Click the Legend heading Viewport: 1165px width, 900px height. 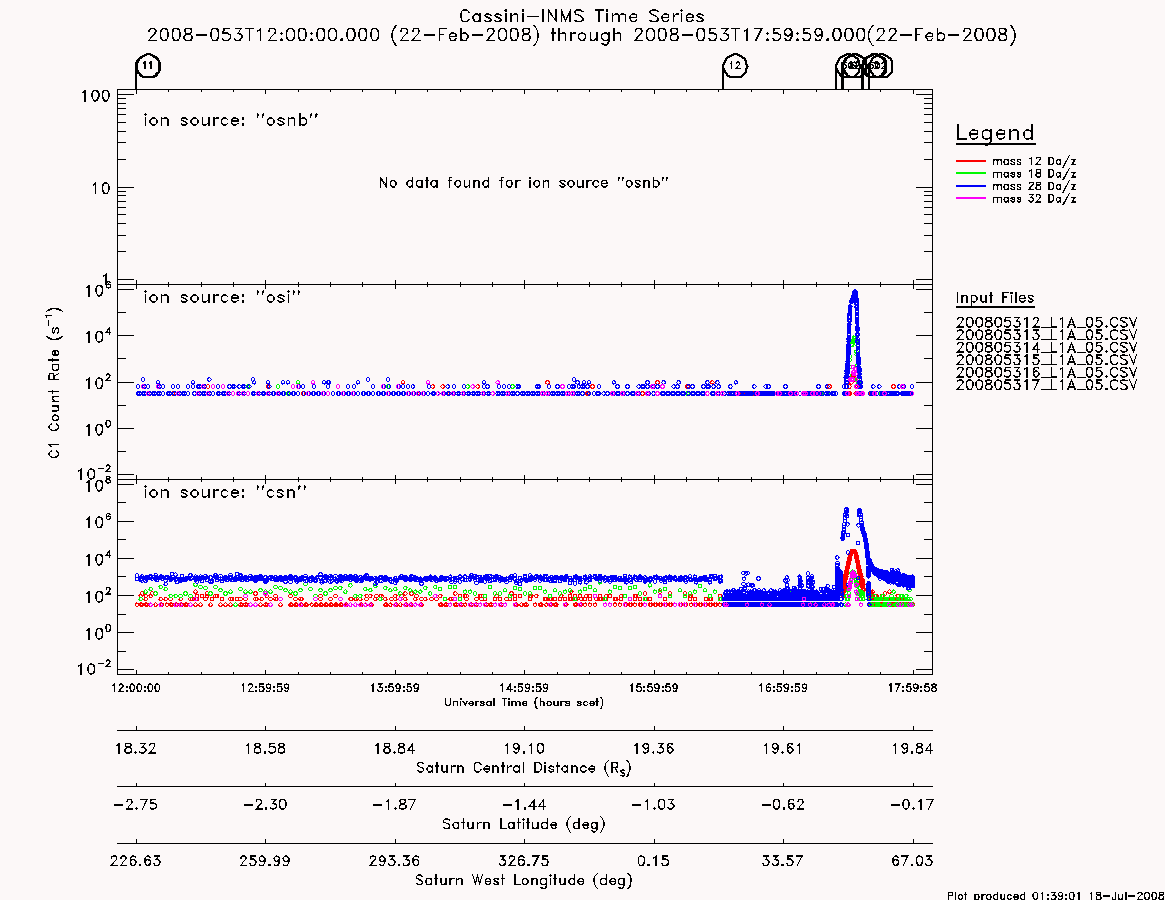coord(995,133)
